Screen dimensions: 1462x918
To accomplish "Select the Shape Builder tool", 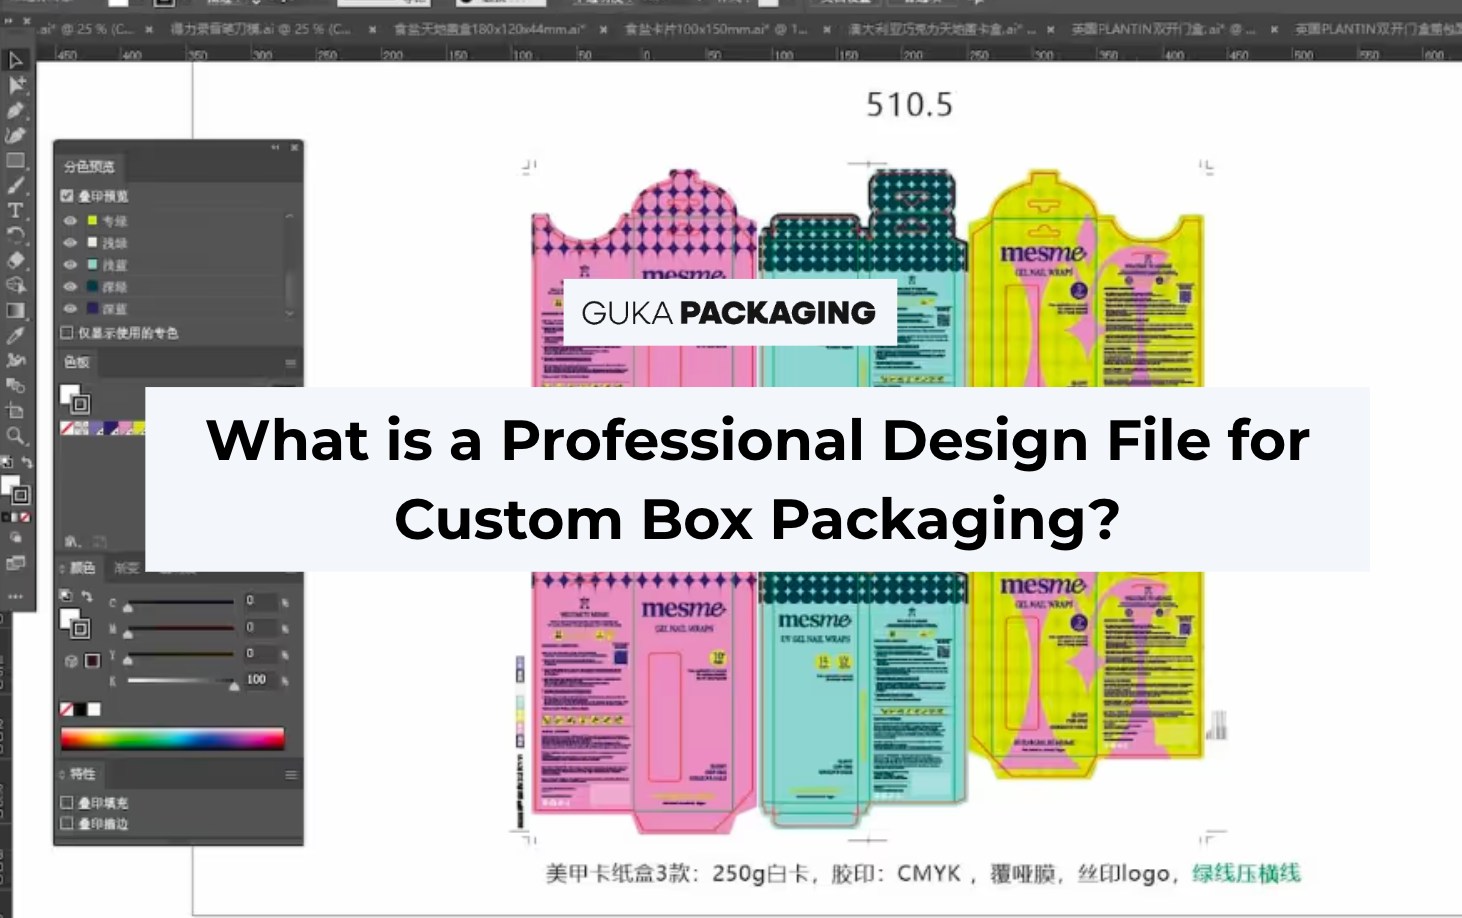I will 16,285.
